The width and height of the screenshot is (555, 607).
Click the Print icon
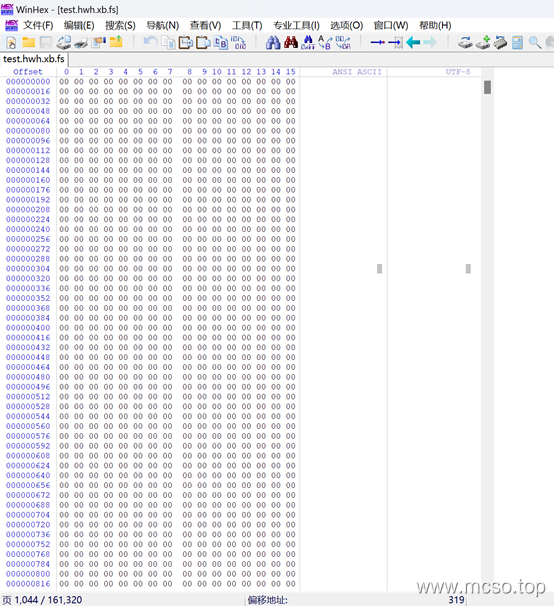pos(81,43)
